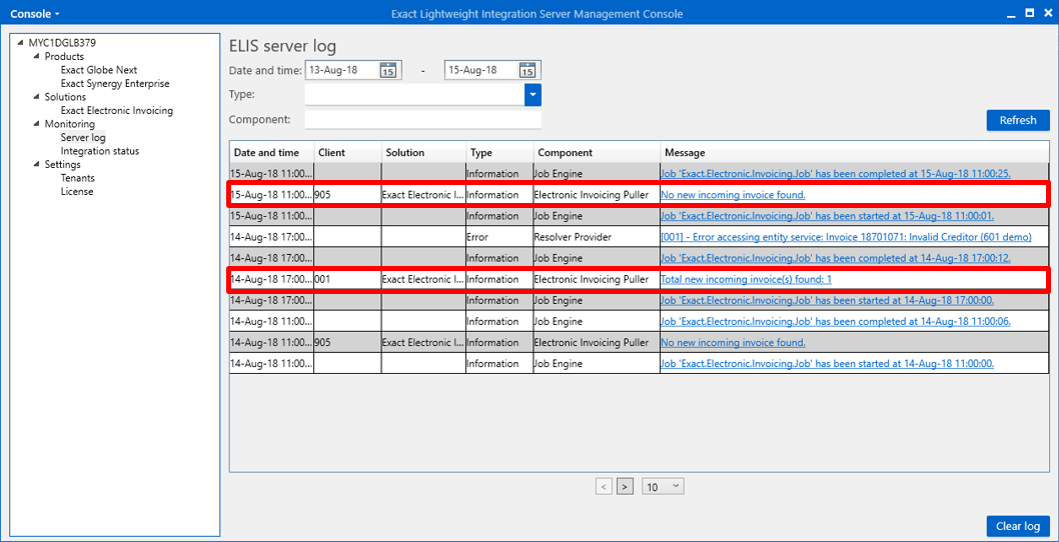Open message job started at 15-Aug-18 11:00:01
Viewport: 1059px width, 542px height.
click(827, 216)
